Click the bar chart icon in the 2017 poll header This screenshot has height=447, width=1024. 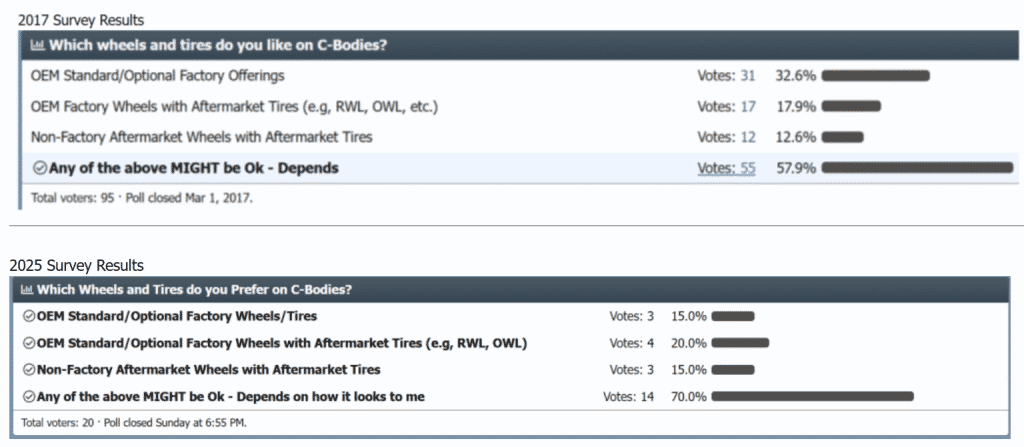pos(38,44)
